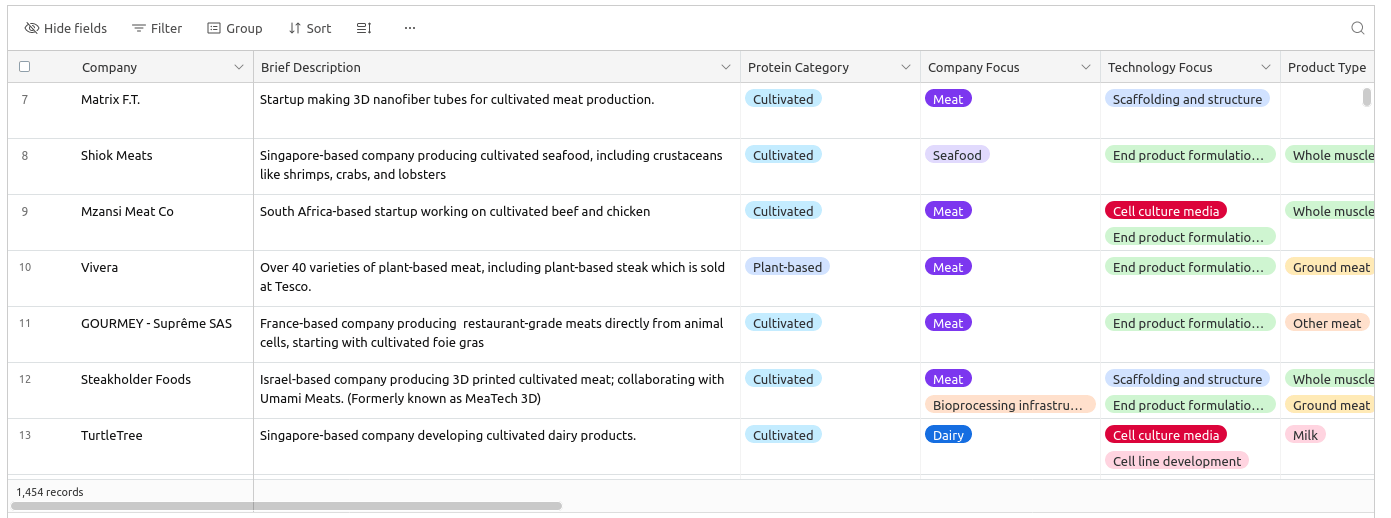Image resolution: width=1391 pixels, height=518 pixels.
Task: Click GOURMEY's foie gras description
Action: [x=492, y=333]
